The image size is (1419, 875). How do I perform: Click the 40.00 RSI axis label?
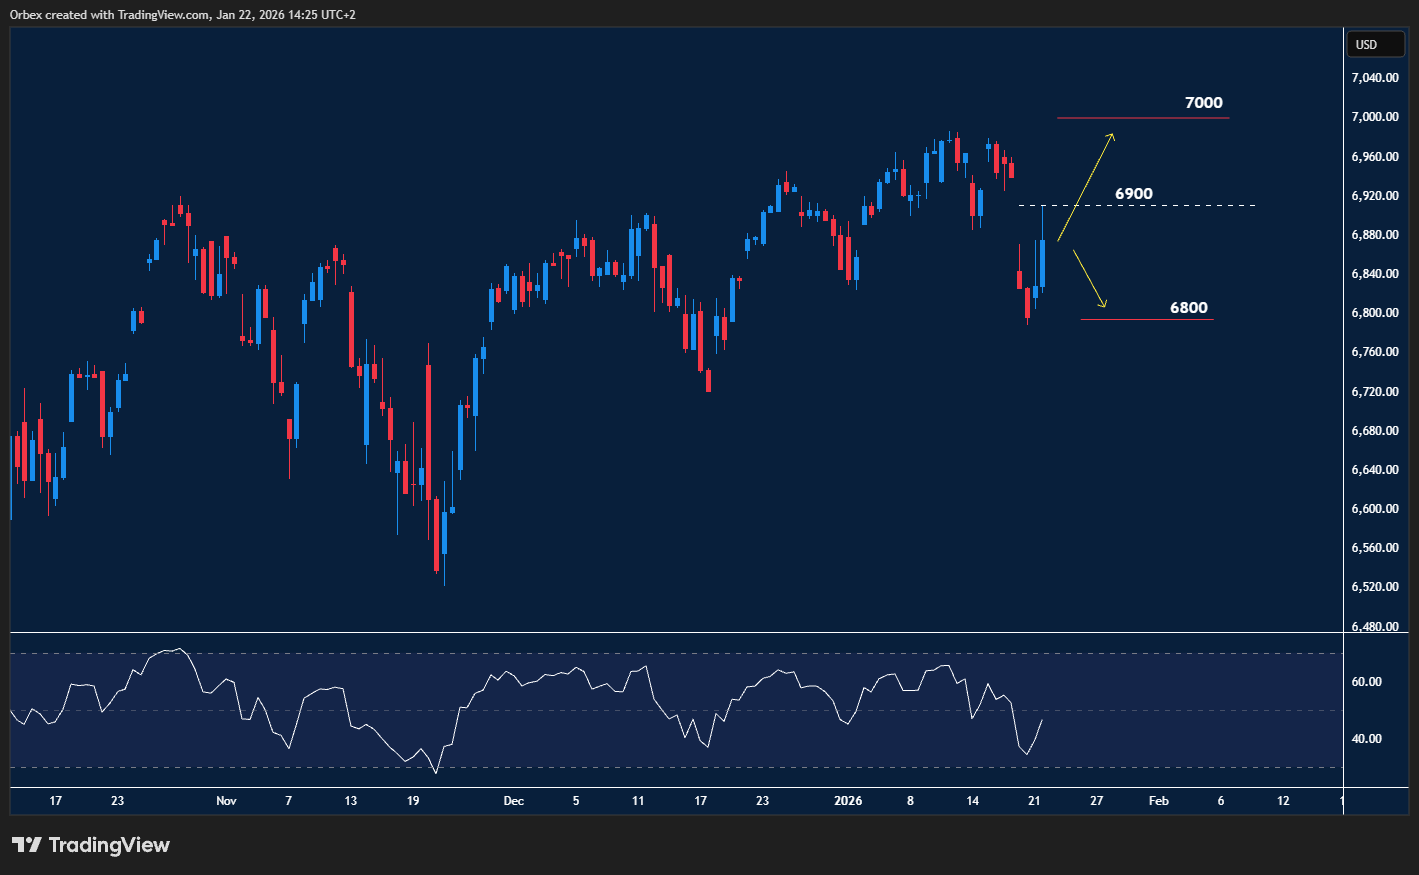click(1366, 739)
